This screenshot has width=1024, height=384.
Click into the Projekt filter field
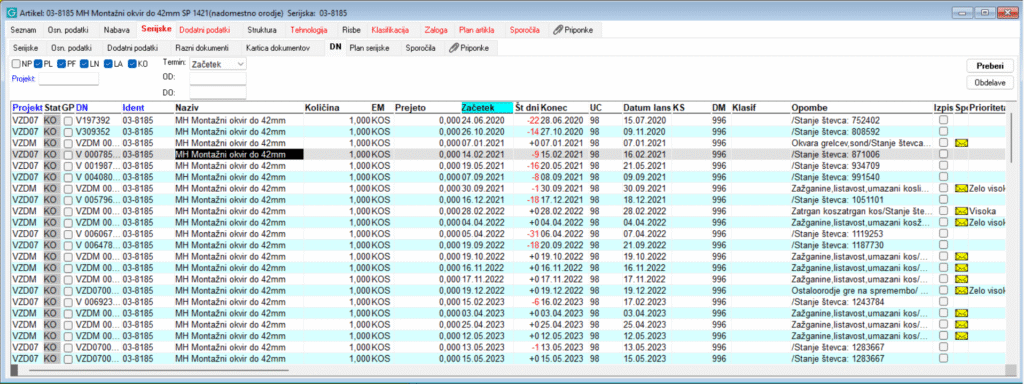pyautogui.click(x=69, y=79)
